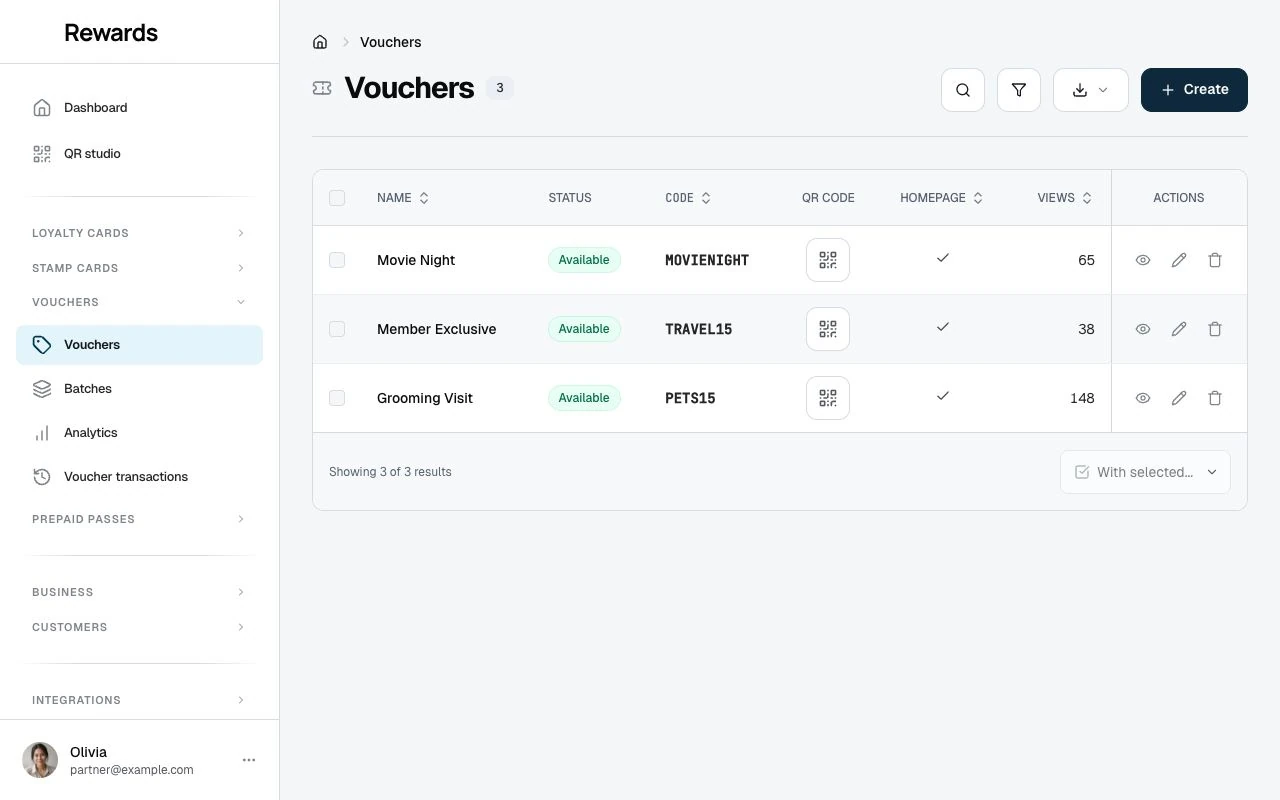Expand the Loyalty Cards section

coord(139,233)
